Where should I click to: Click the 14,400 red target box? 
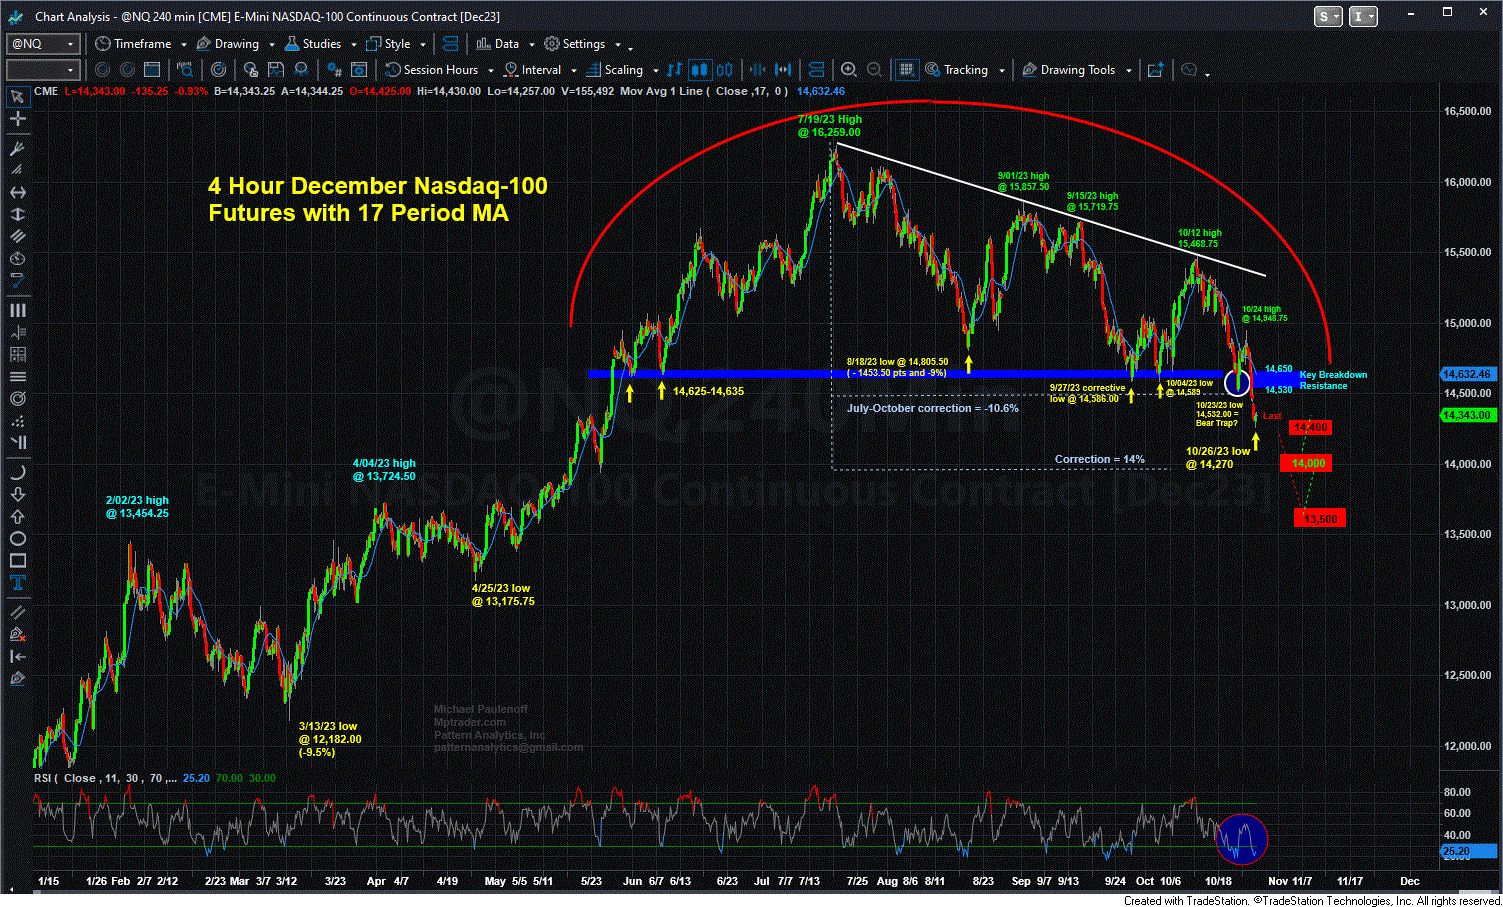[1311, 428]
